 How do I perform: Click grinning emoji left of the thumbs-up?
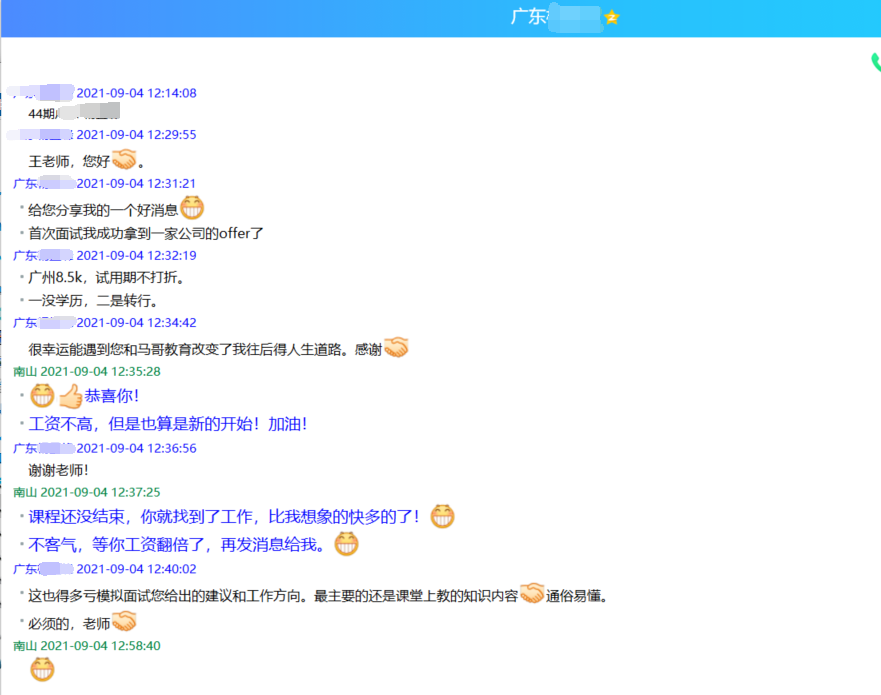(x=42, y=396)
